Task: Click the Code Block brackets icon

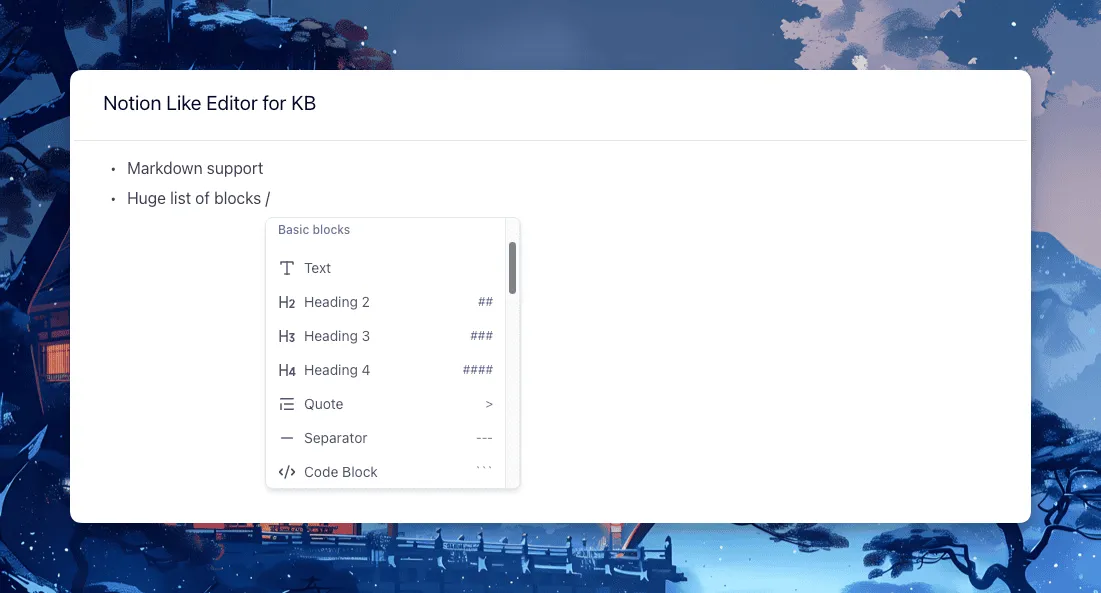Action: tap(286, 472)
